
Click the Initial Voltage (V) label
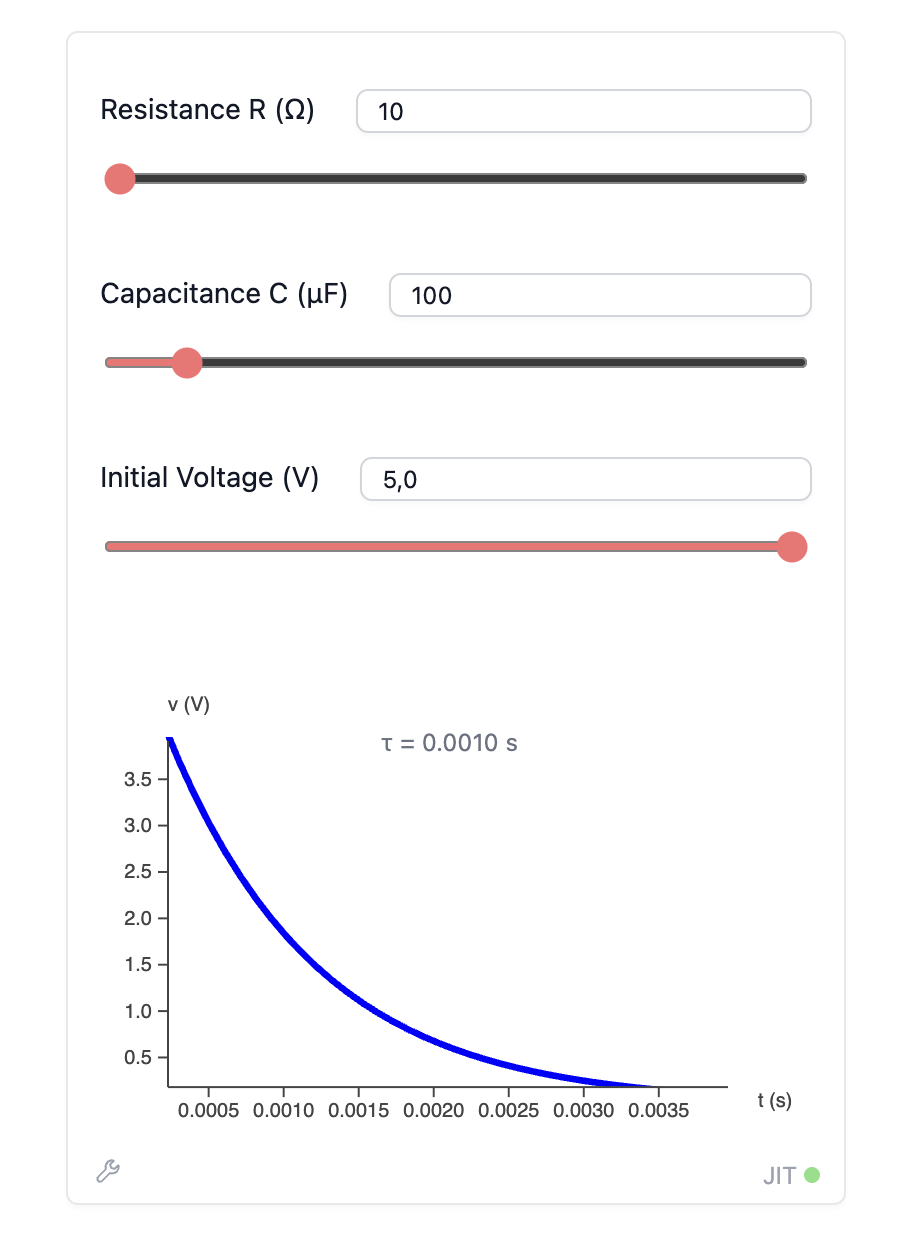point(210,478)
